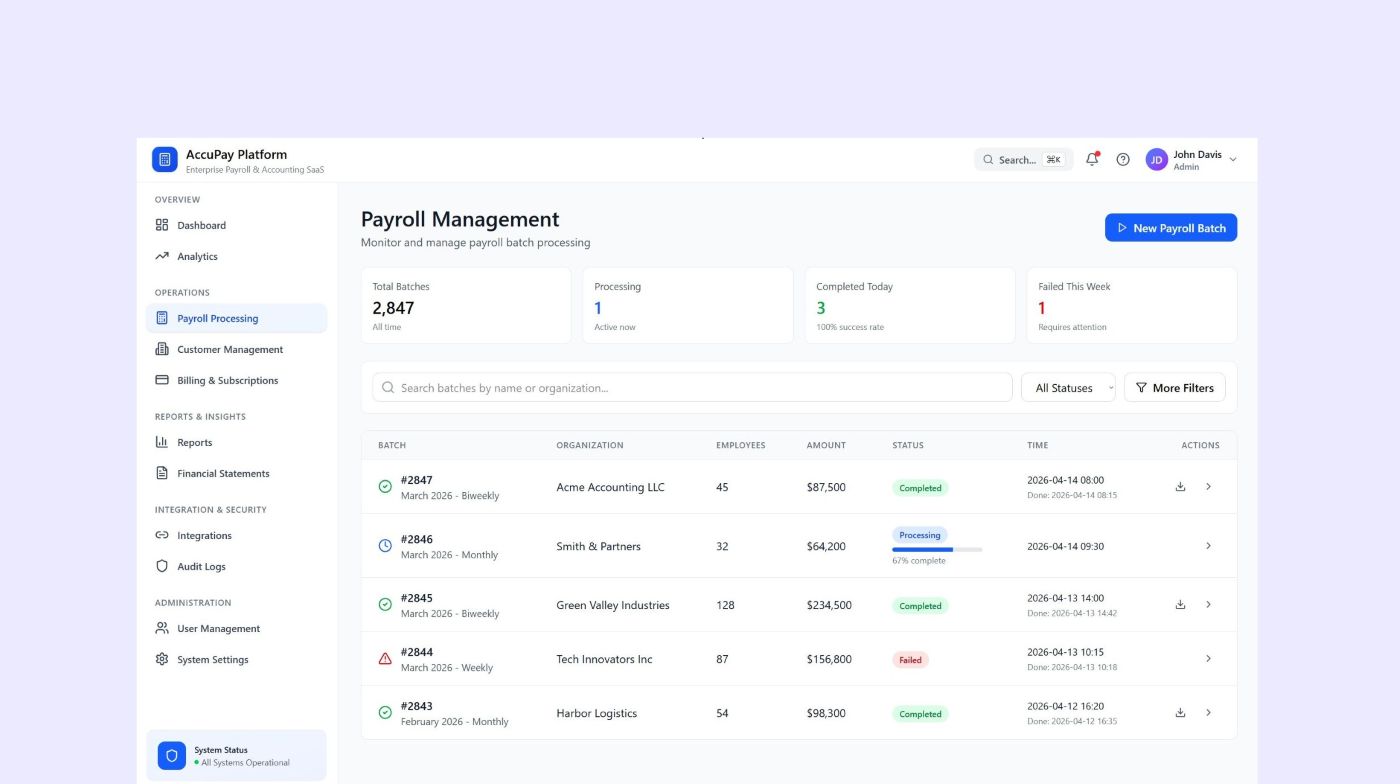Click the AMOUNT column header
Image resolution: width=1400 pixels, height=784 pixels.
tap(826, 445)
